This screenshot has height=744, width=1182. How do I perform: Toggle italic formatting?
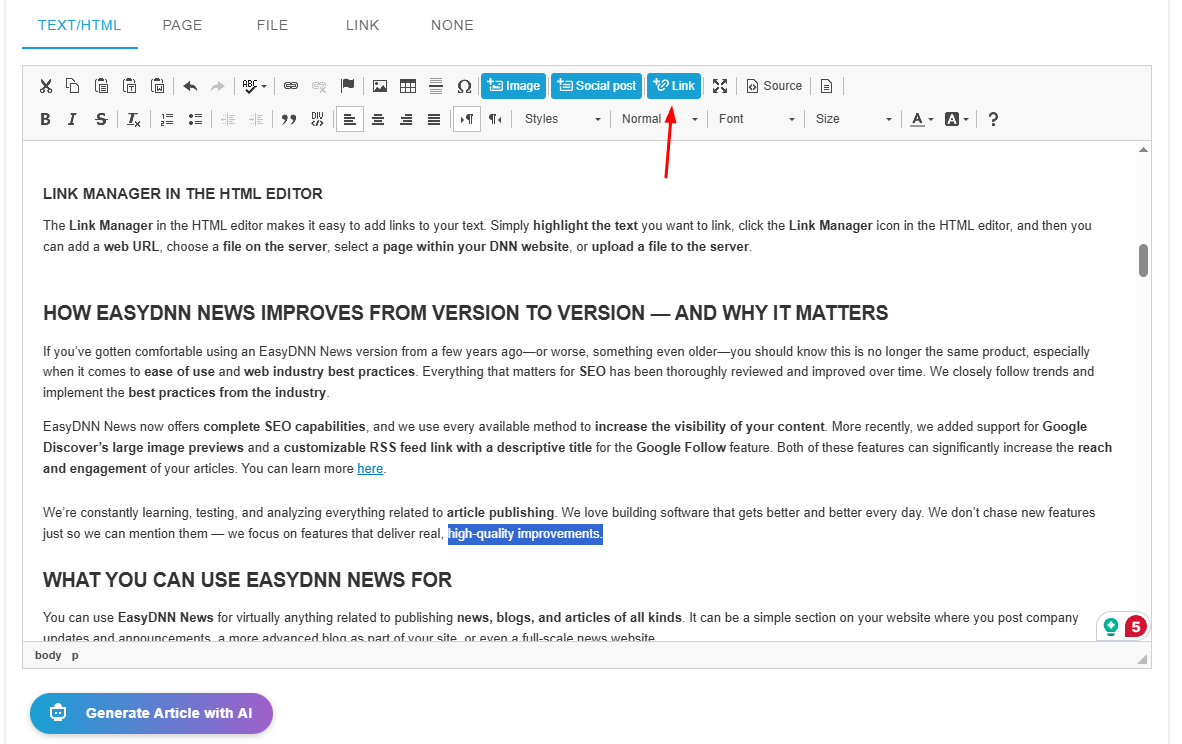pyautogui.click(x=72, y=119)
